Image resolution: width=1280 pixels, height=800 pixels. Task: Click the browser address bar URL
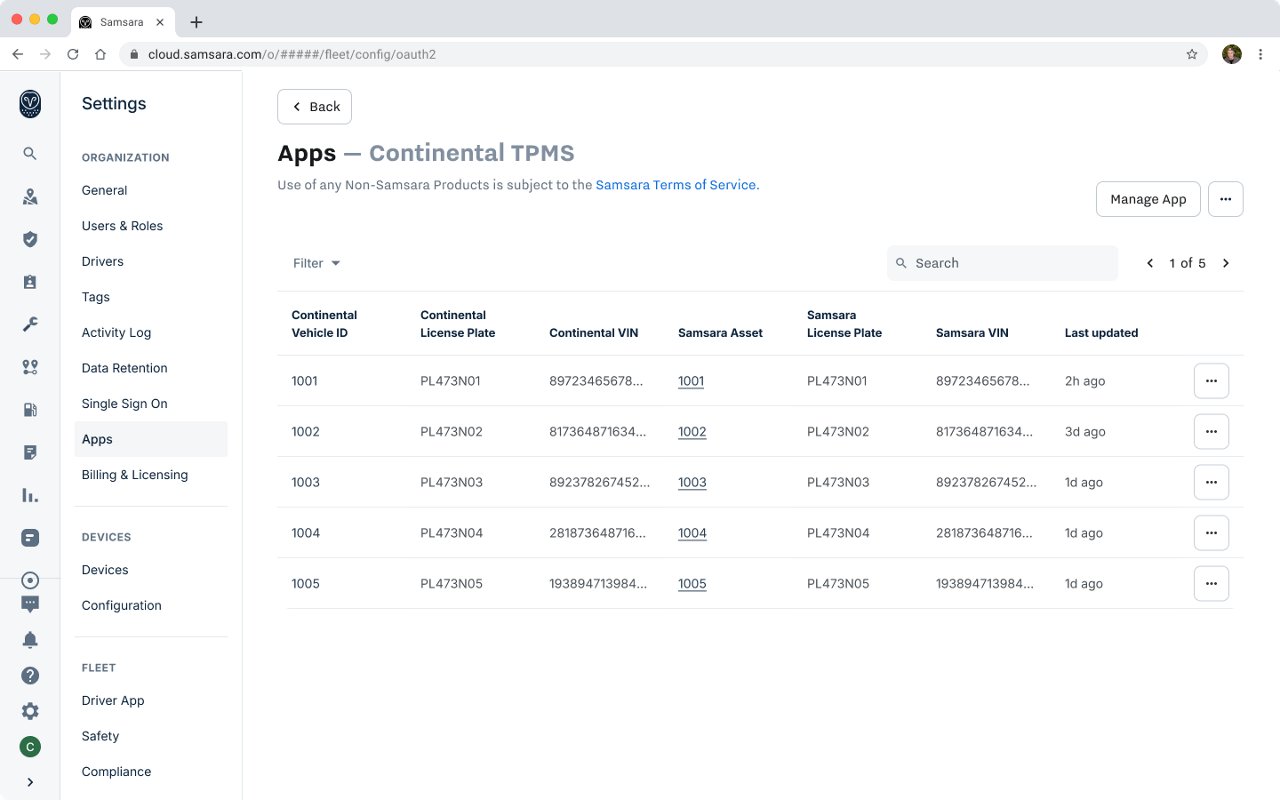click(x=292, y=54)
